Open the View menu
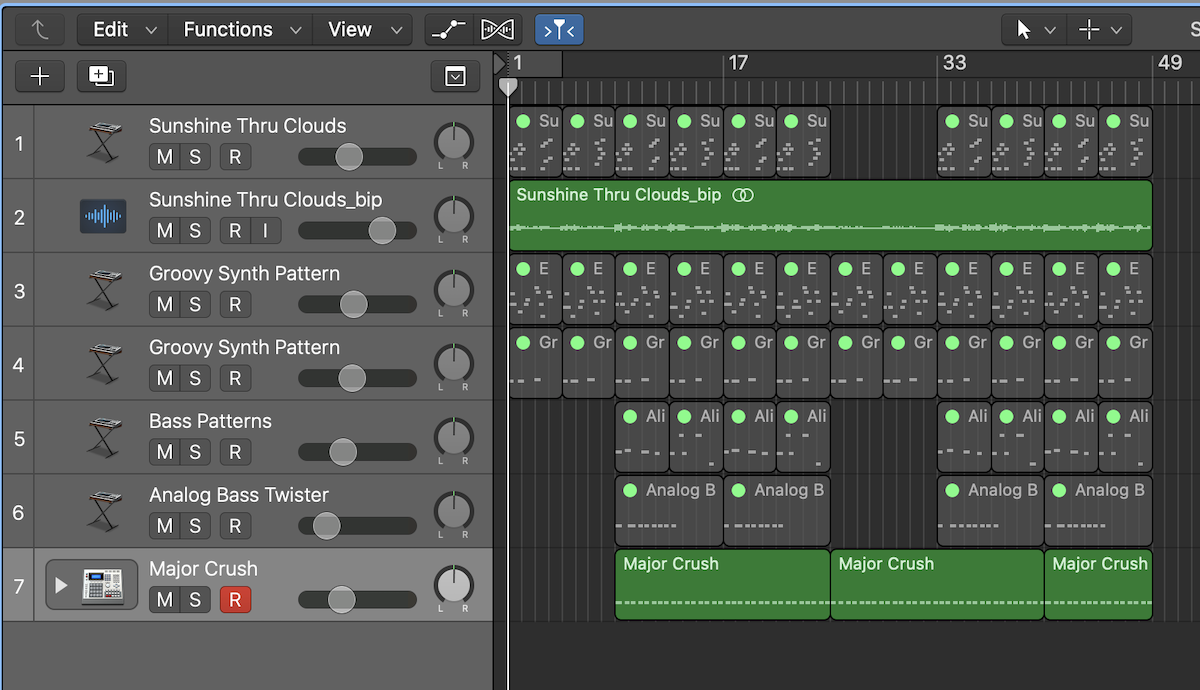Image resolution: width=1200 pixels, height=690 pixels. [x=362, y=30]
